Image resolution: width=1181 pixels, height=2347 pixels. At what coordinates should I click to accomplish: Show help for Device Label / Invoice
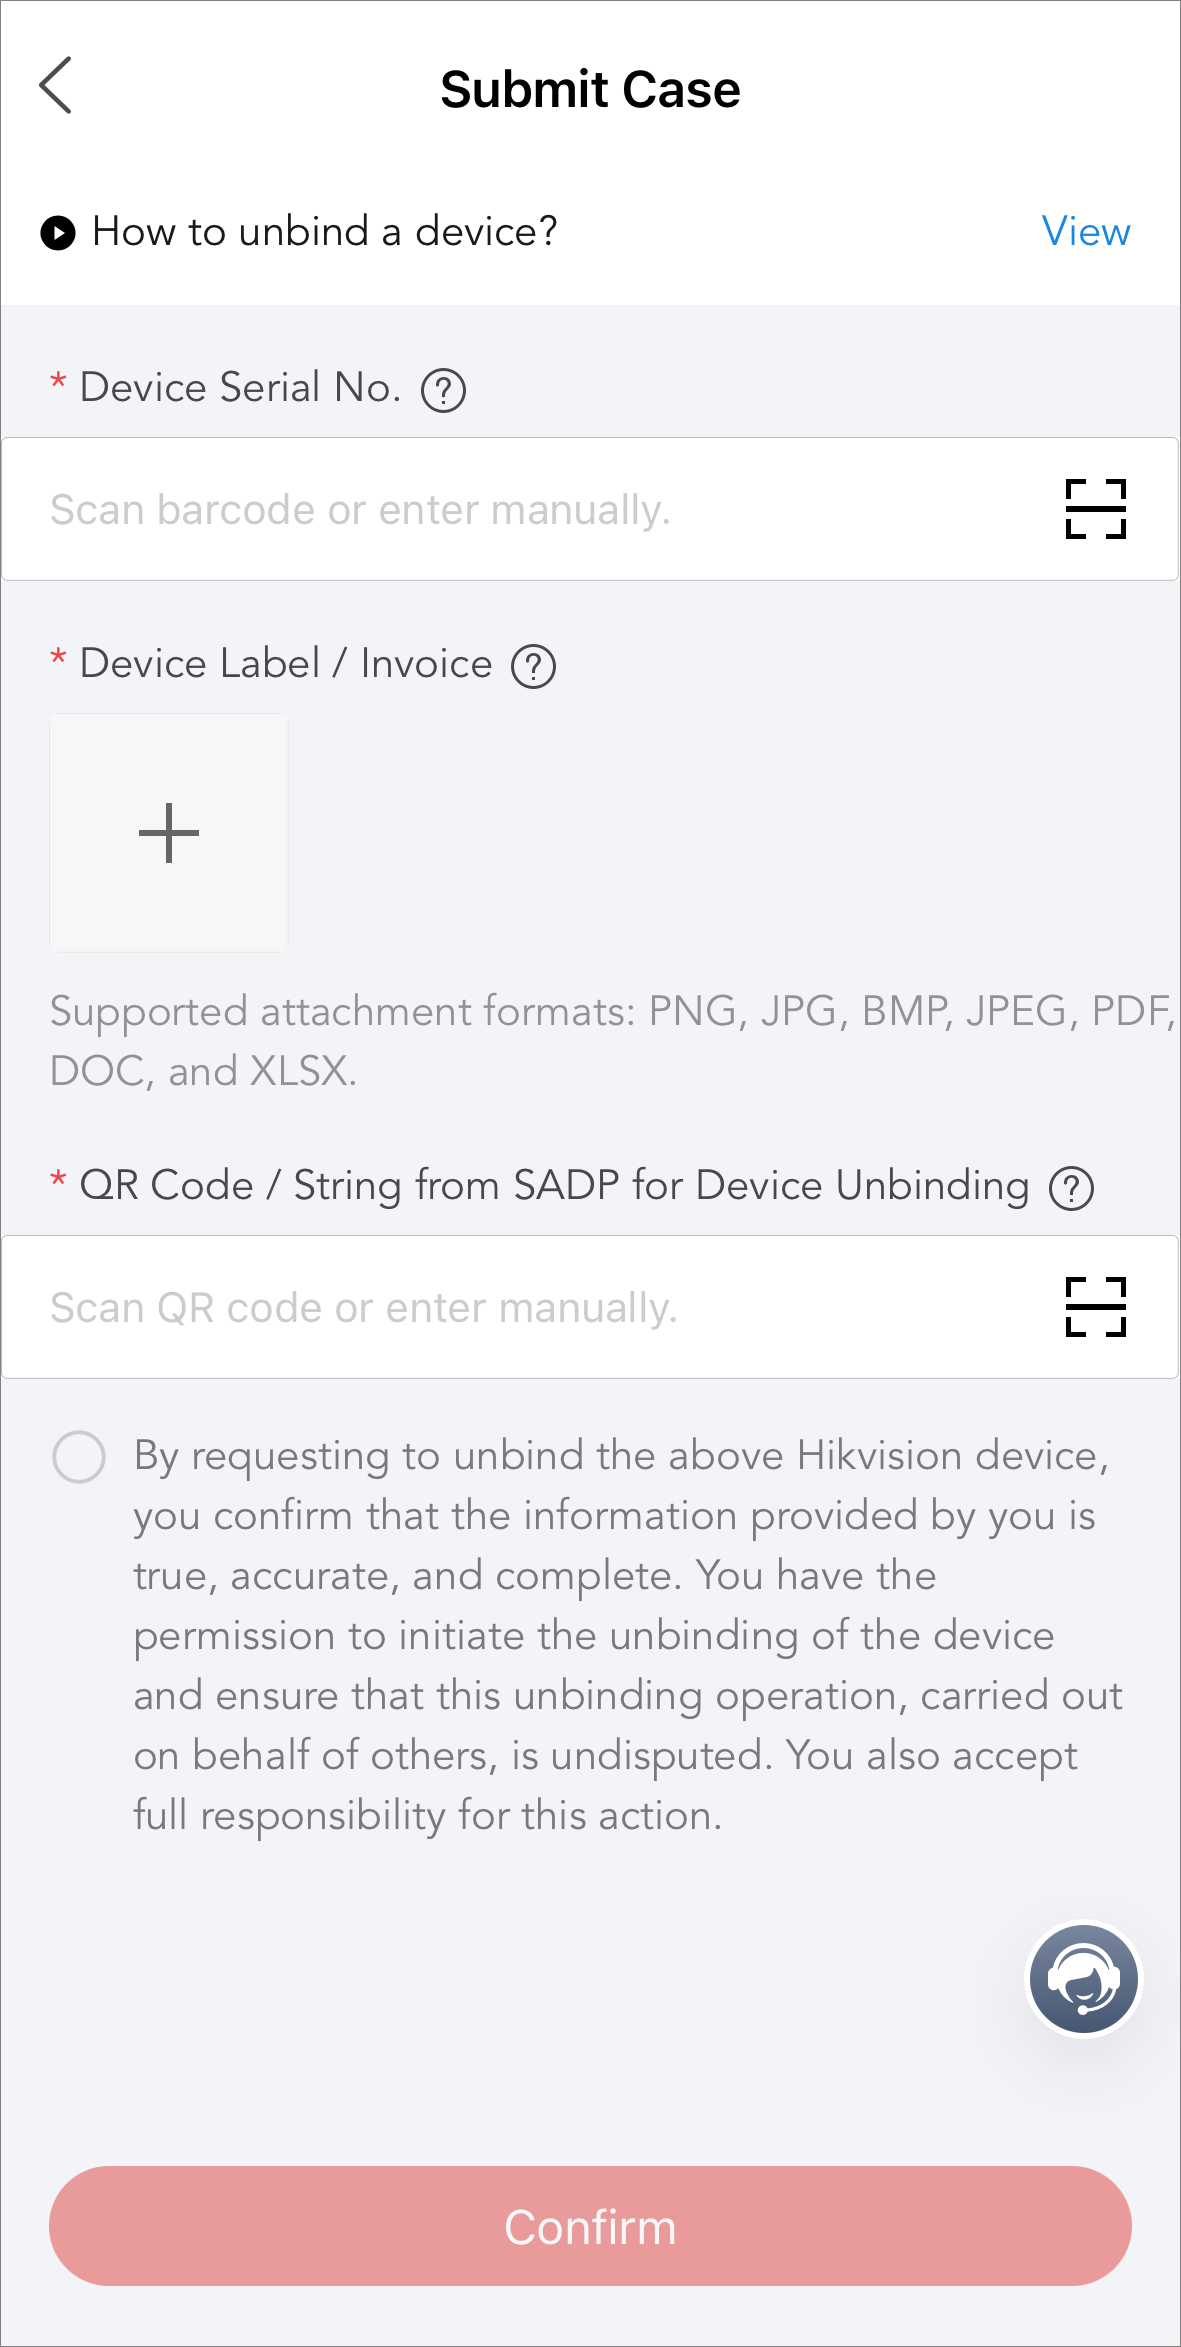534,666
